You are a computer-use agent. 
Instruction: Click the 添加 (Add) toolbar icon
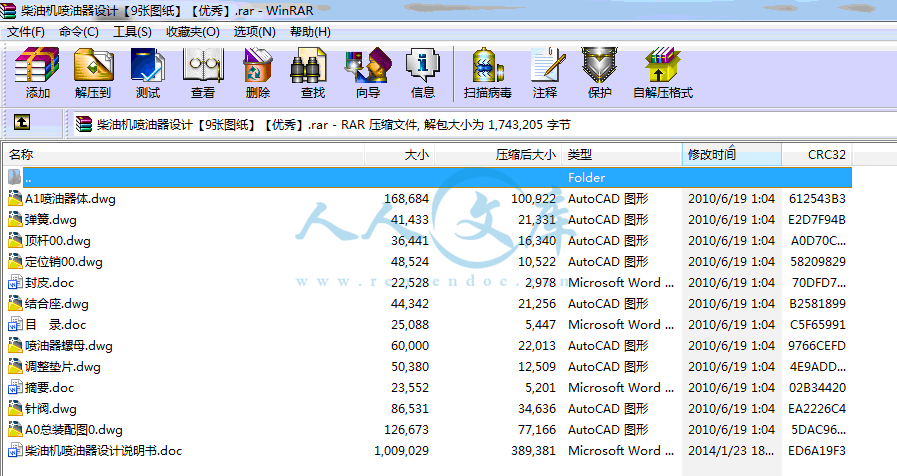[37, 65]
